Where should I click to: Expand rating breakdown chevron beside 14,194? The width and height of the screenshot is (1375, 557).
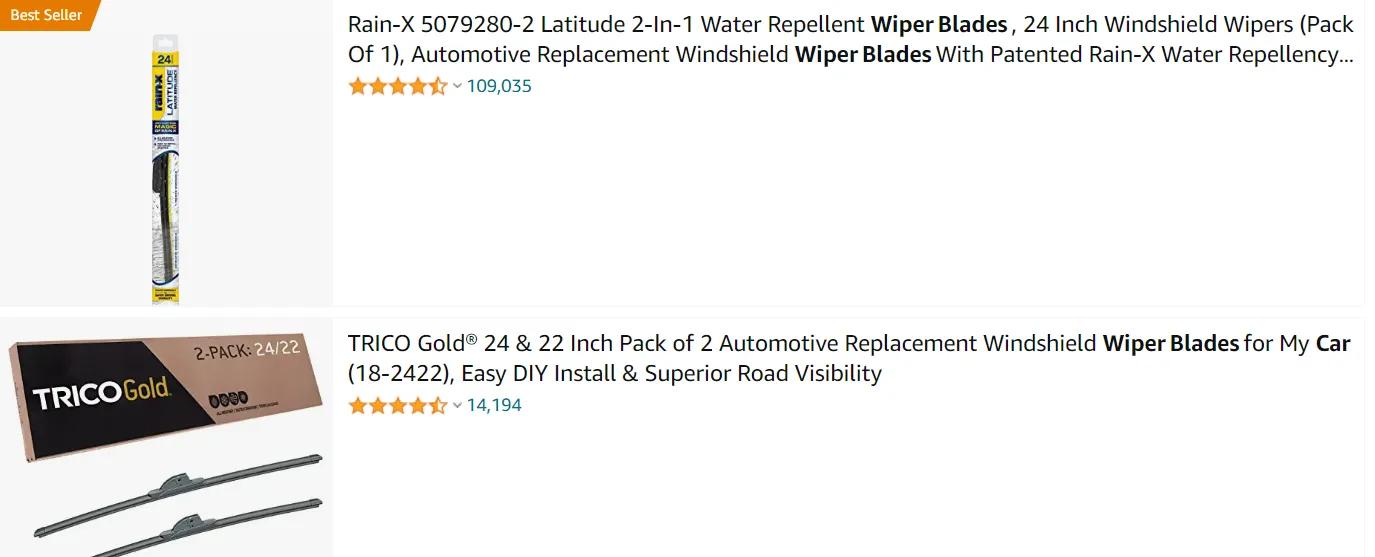[457, 405]
